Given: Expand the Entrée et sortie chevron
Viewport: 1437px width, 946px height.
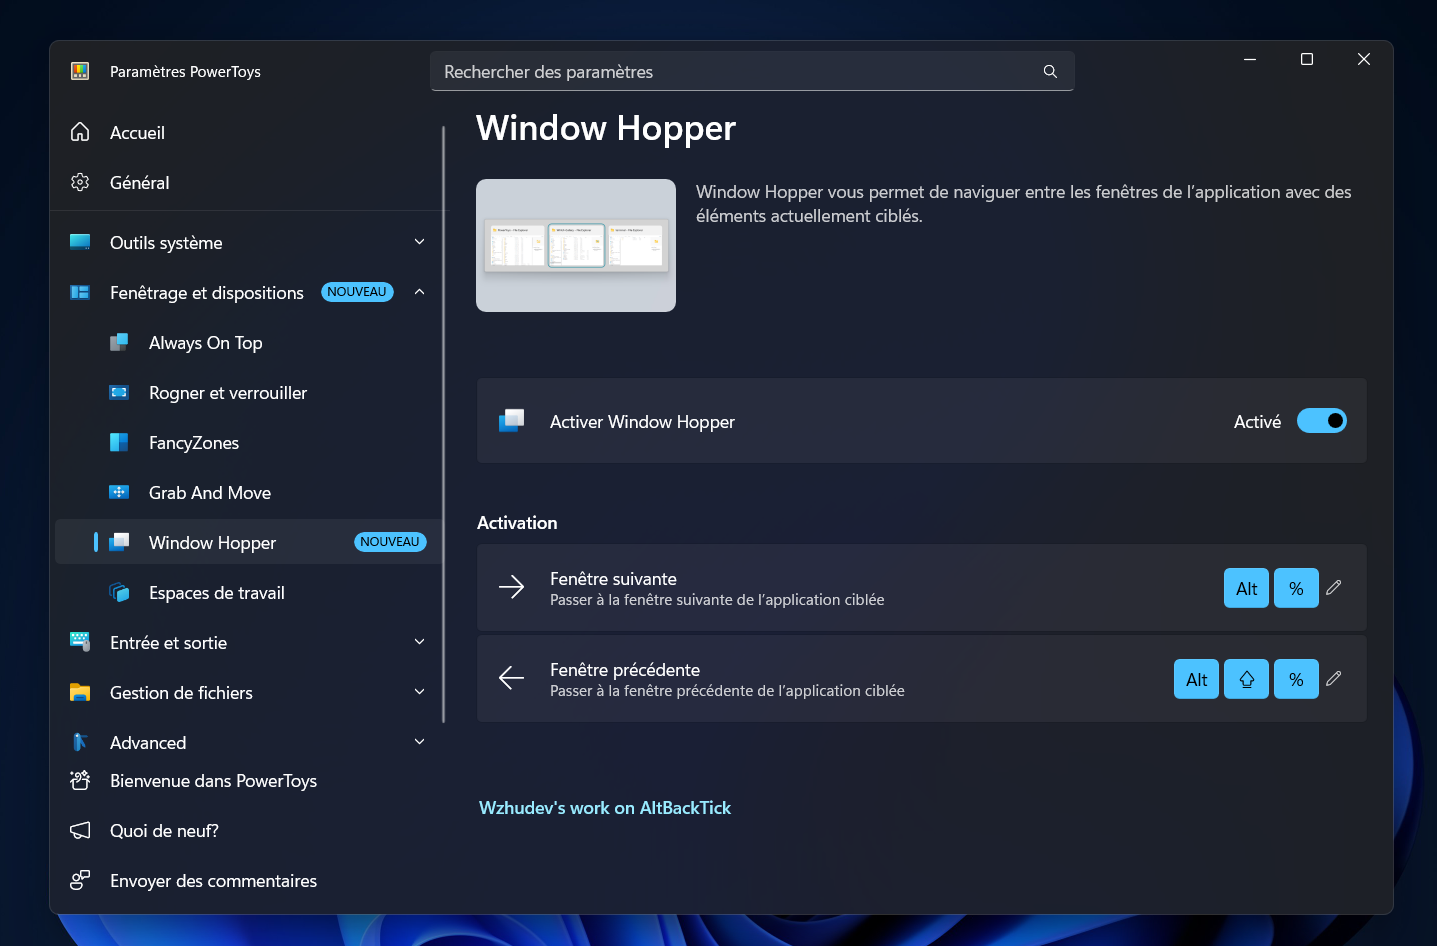Looking at the screenshot, I should point(420,642).
